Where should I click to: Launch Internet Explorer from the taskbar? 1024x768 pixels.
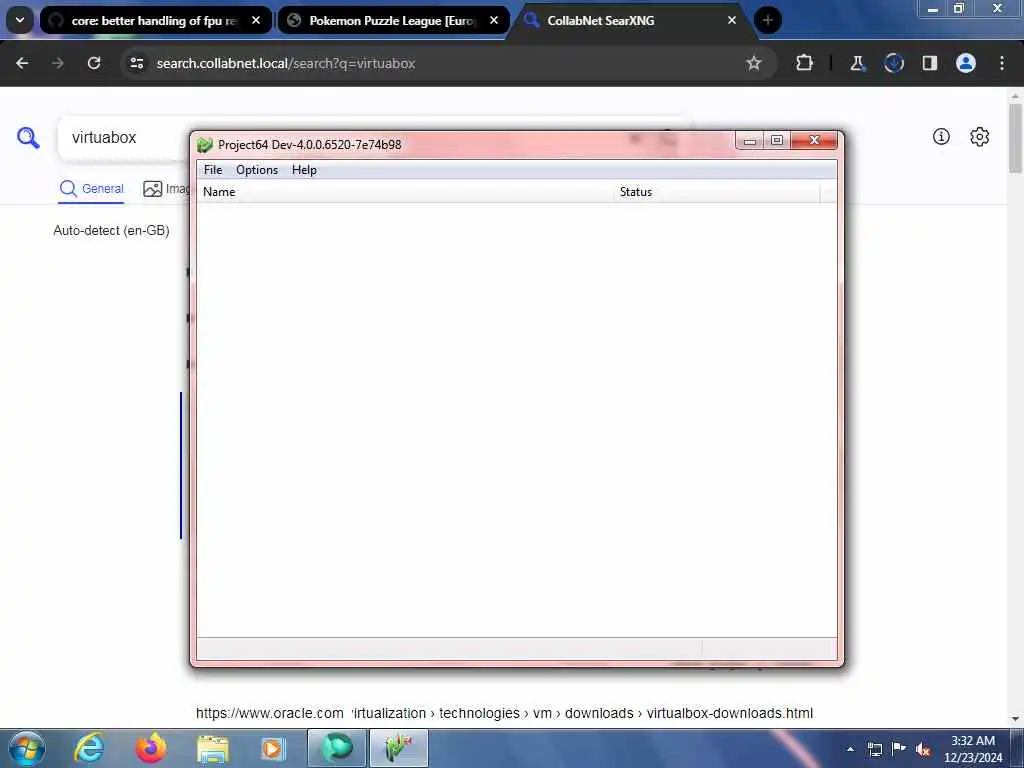click(x=89, y=748)
